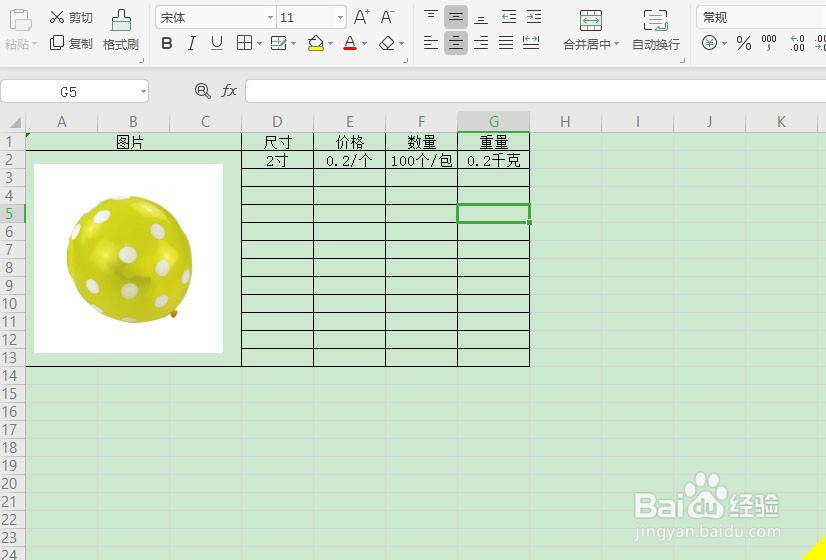This screenshot has height=560, width=826.
Task: Decrease font size with A-
Action: coord(387,17)
